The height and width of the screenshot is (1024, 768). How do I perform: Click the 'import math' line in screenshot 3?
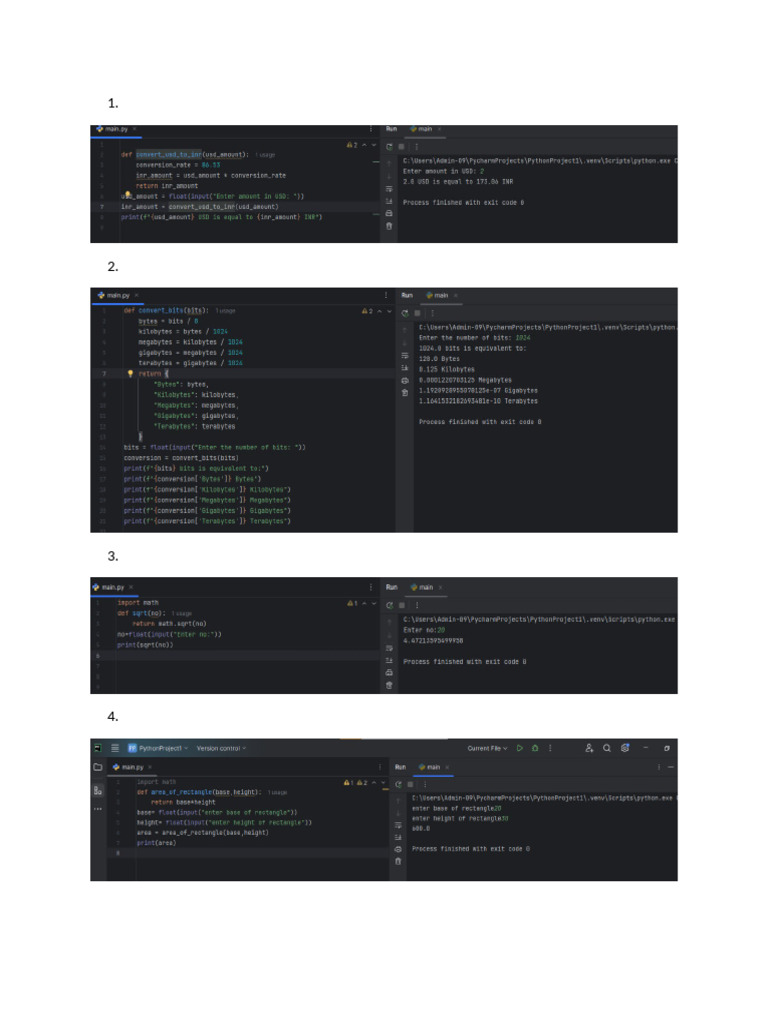click(x=138, y=603)
